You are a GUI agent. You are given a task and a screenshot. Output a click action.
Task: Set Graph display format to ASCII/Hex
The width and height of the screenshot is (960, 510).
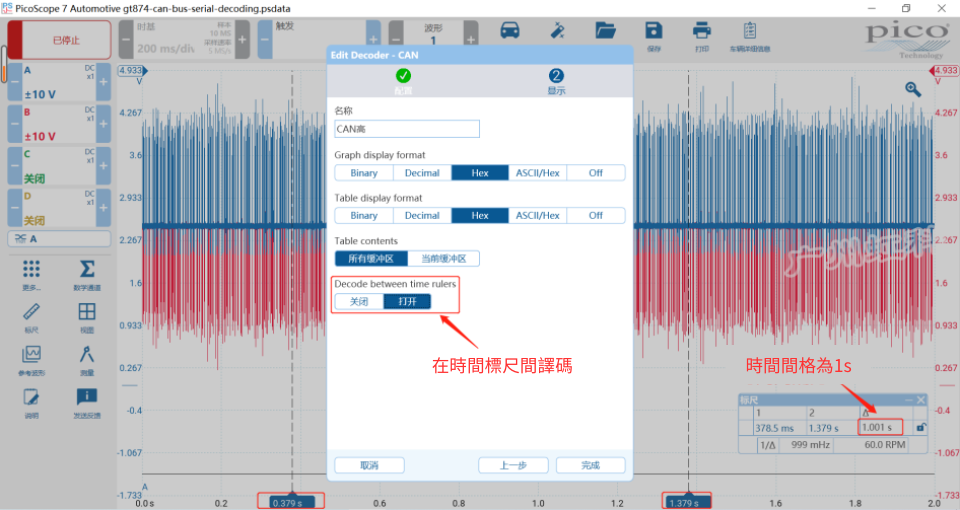pyautogui.click(x=538, y=173)
